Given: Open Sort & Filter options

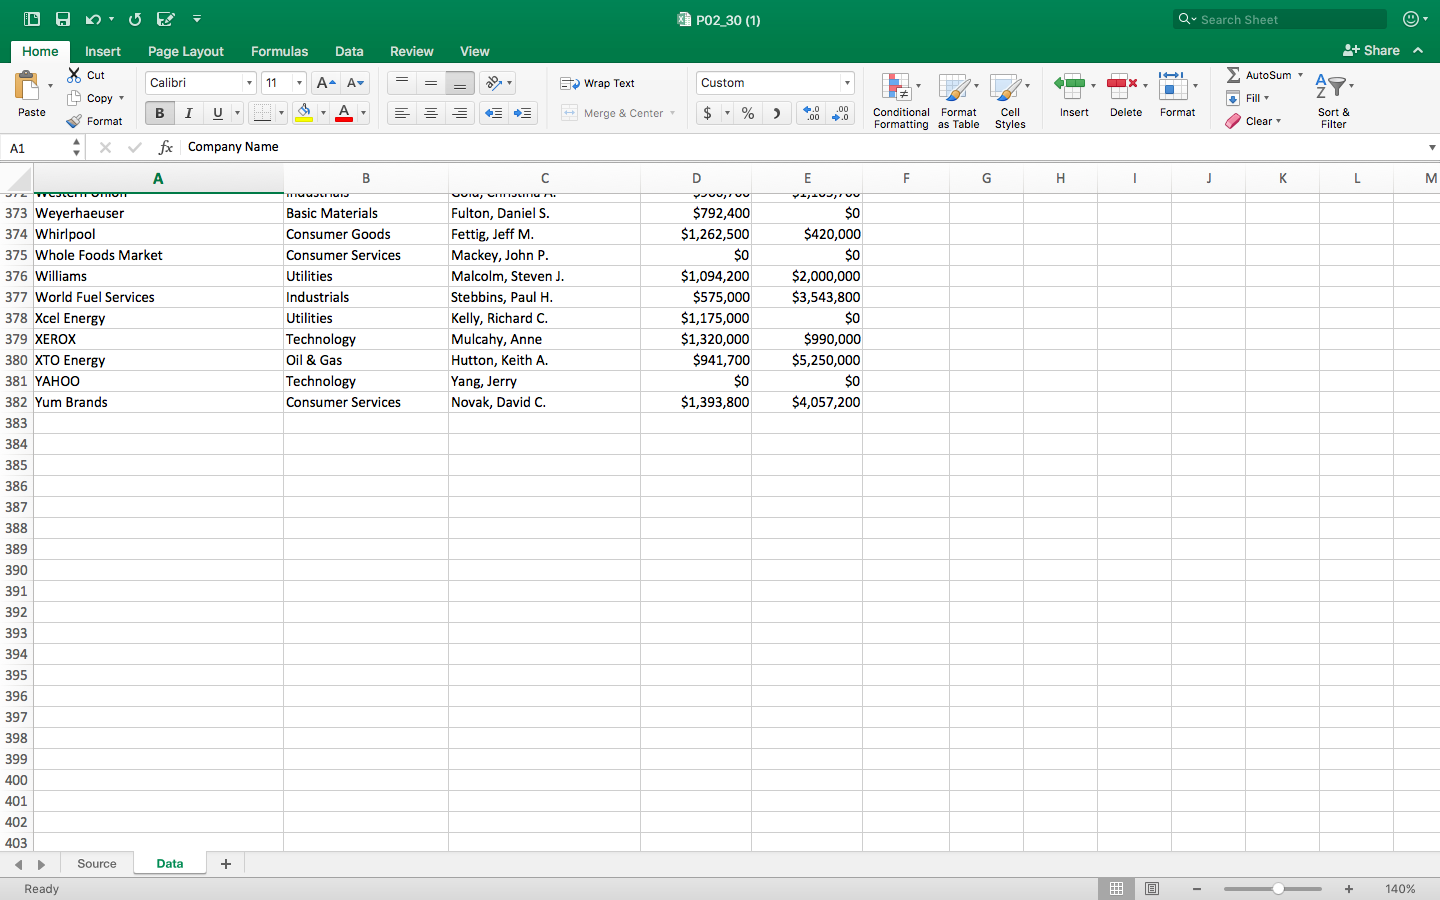Looking at the screenshot, I should click(x=1333, y=100).
